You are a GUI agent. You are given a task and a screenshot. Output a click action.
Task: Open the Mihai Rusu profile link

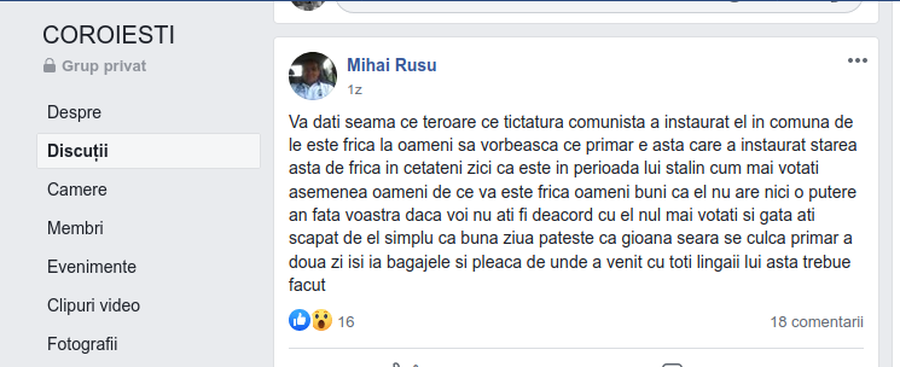(x=391, y=65)
